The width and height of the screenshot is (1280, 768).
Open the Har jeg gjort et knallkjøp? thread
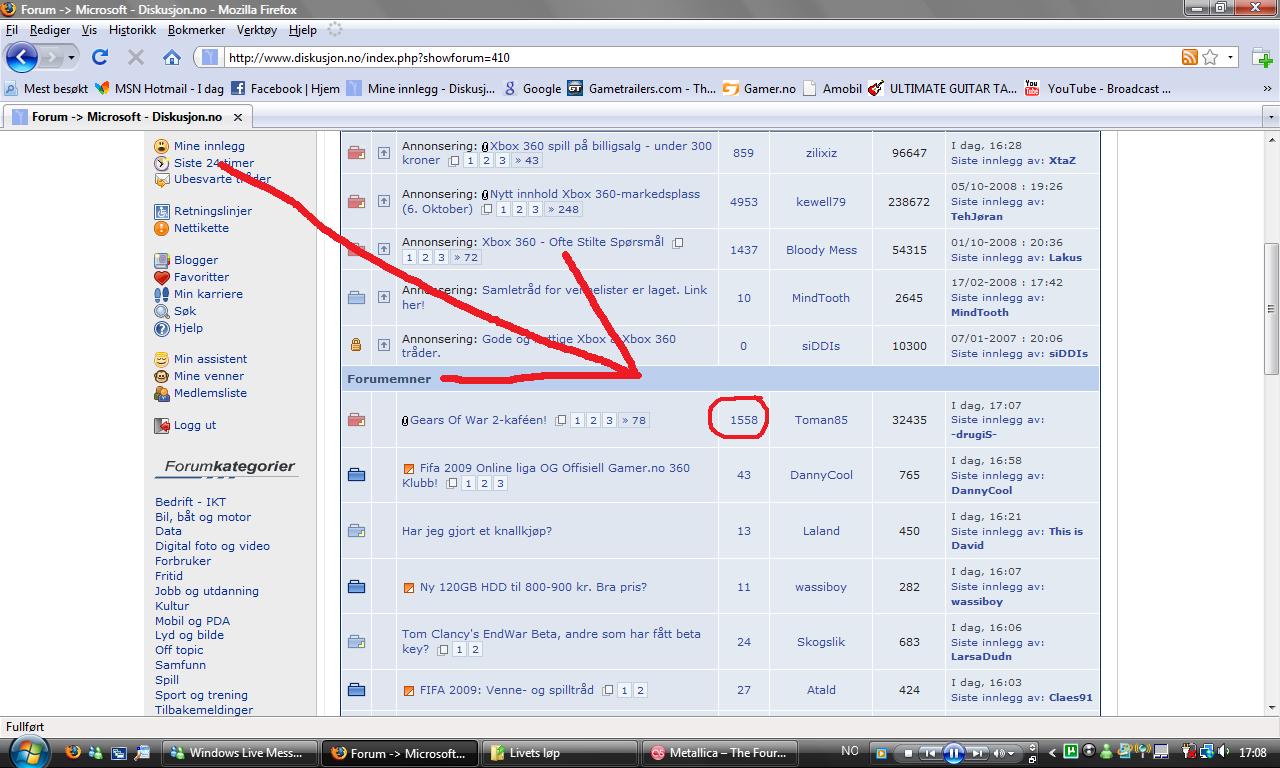pyautogui.click(x=477, y=531)
